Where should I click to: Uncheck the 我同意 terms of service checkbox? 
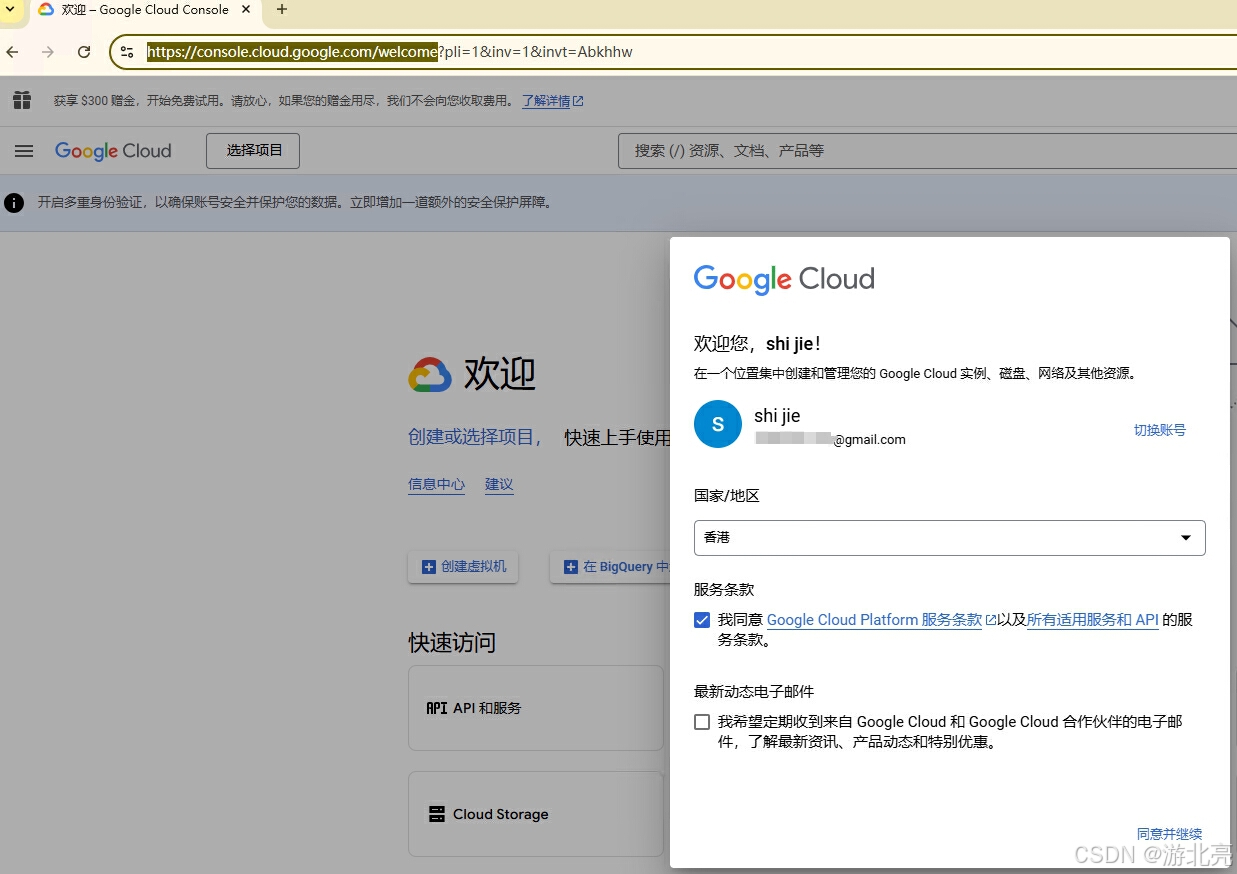click(x=702, y=620)
